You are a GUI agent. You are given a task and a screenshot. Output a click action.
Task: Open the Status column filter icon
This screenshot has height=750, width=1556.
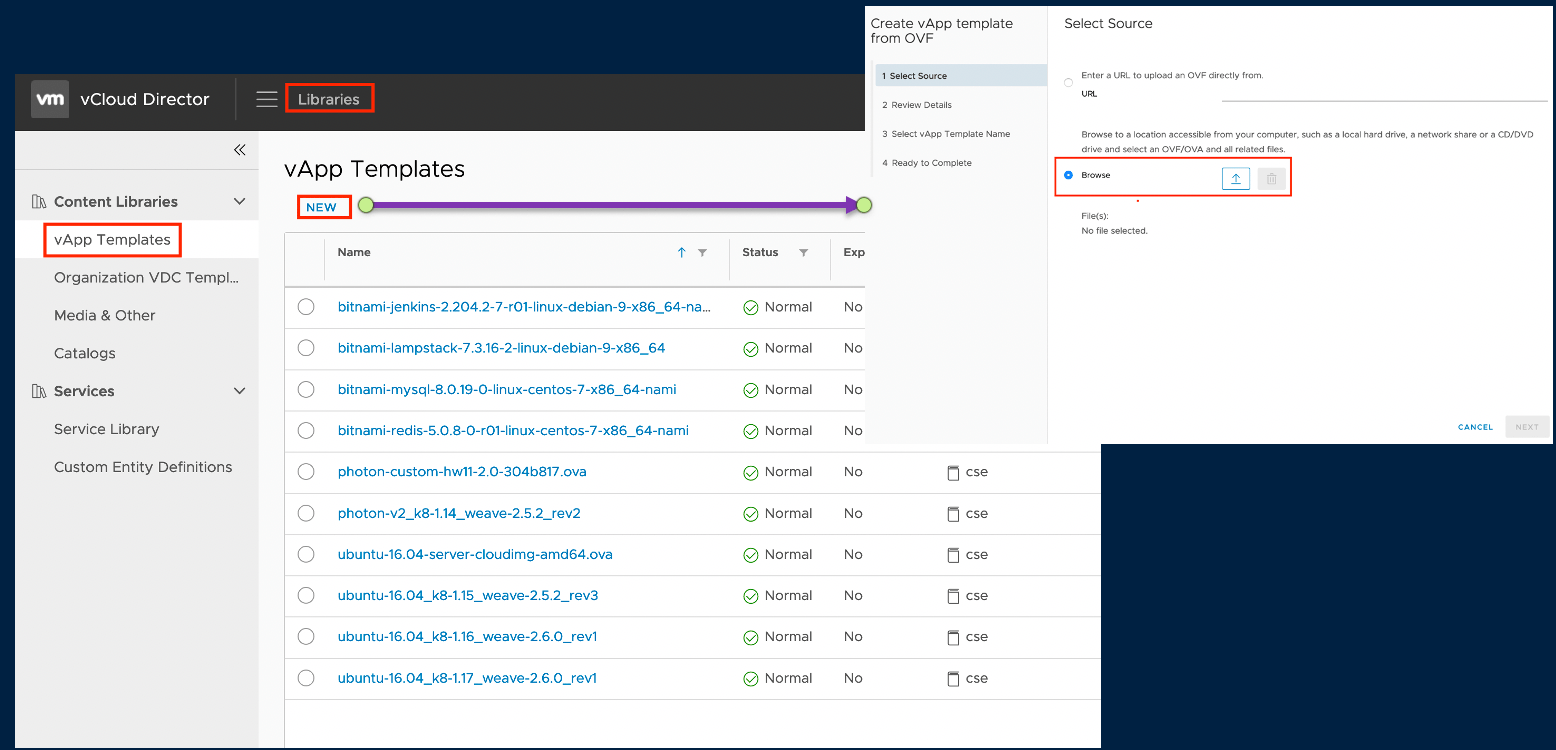[x=803, y=253]
